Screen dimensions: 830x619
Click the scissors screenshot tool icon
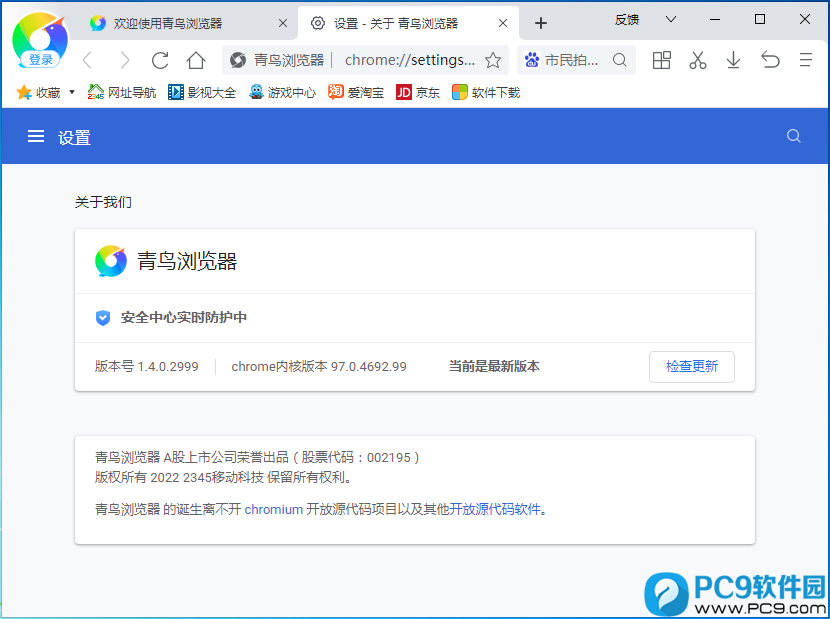click(698, 60)
